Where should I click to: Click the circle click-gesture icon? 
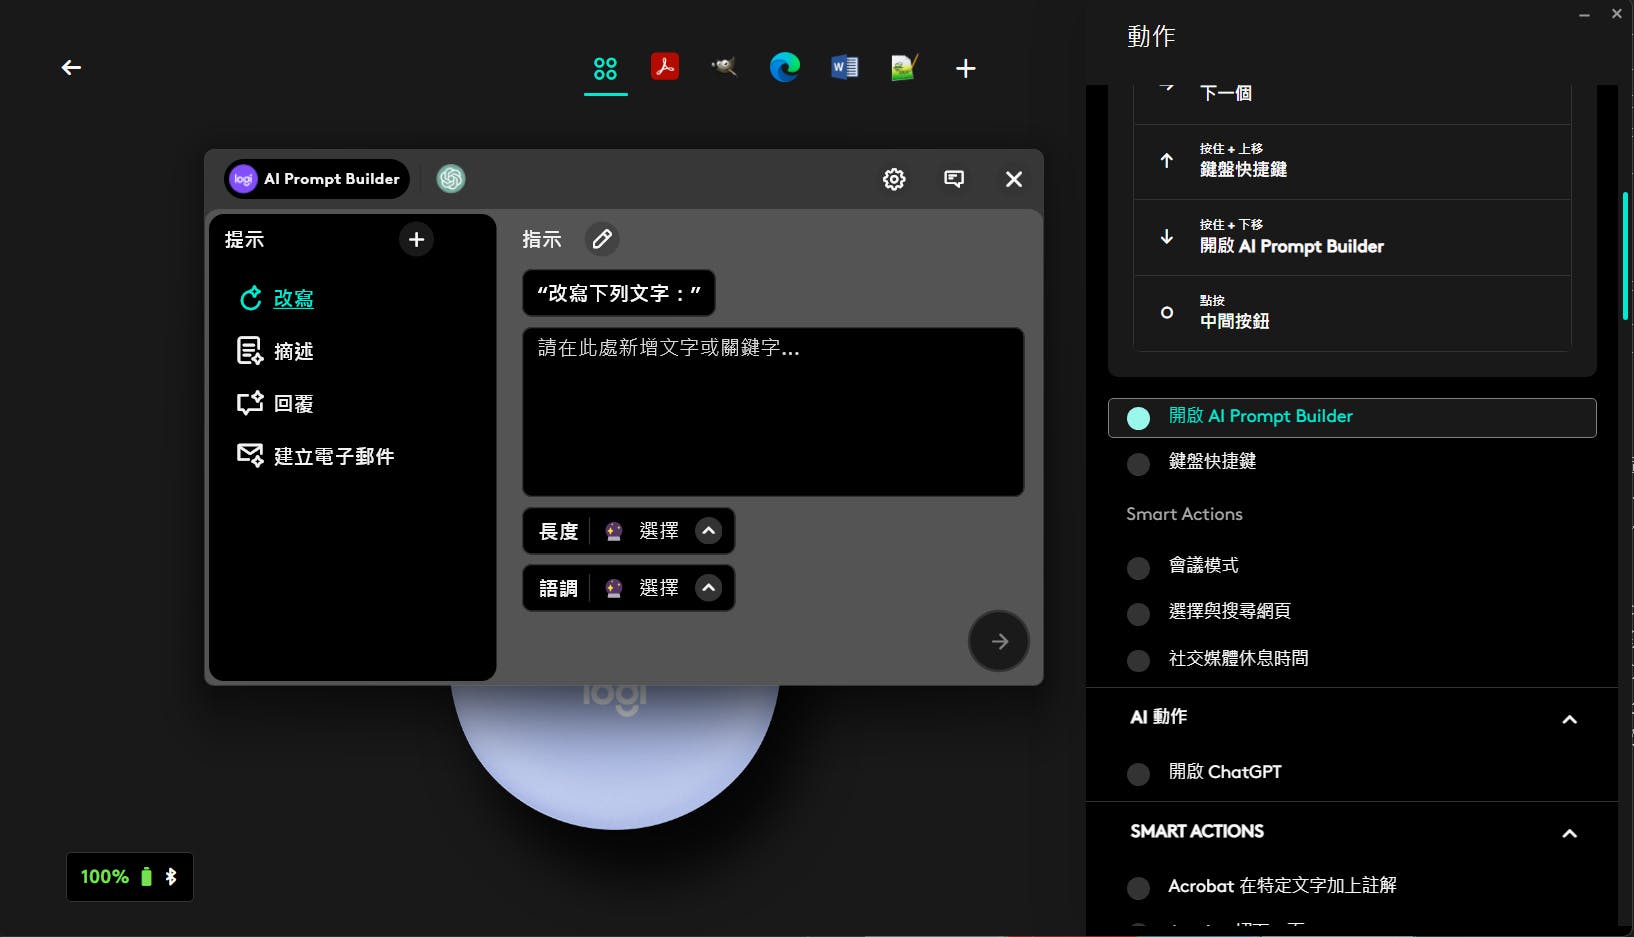click(1166, 313)
